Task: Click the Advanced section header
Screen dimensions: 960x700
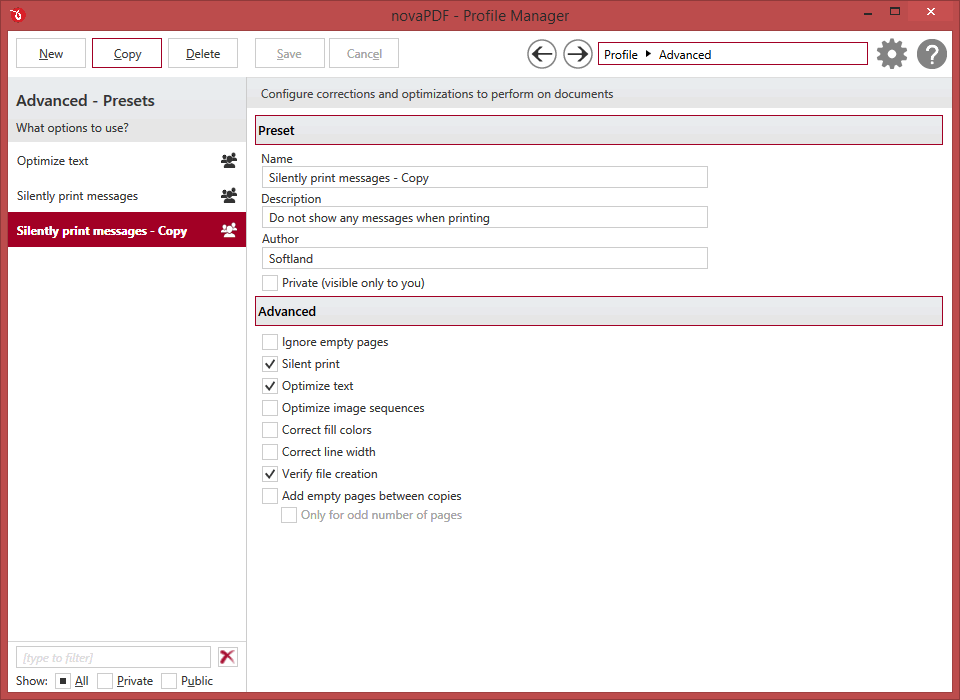Action: pyautogui.click(x=599, y=311)
